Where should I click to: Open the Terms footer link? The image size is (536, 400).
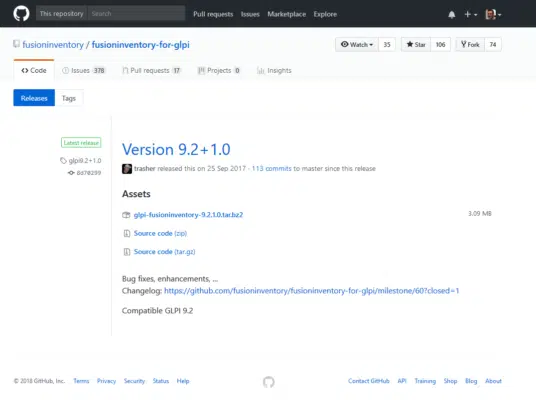click(81, 381)
